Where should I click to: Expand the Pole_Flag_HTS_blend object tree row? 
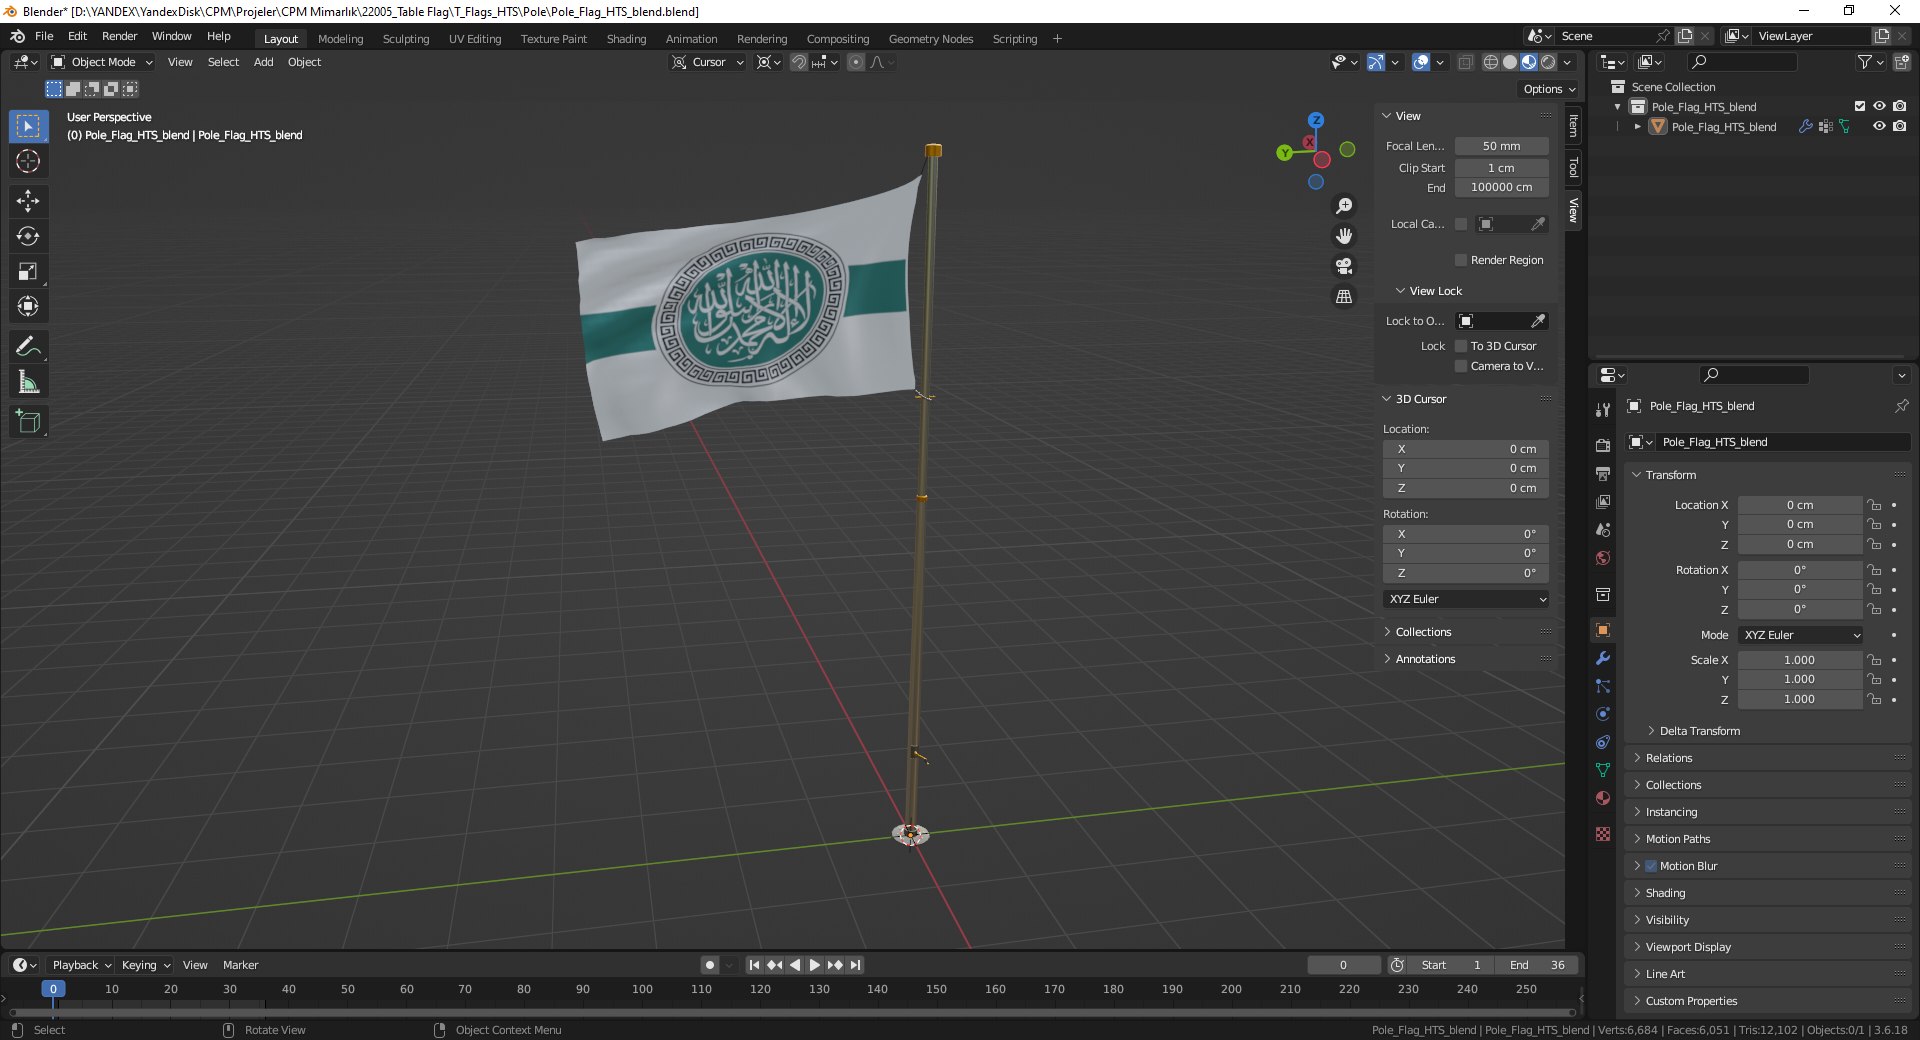click(1637, 127)
